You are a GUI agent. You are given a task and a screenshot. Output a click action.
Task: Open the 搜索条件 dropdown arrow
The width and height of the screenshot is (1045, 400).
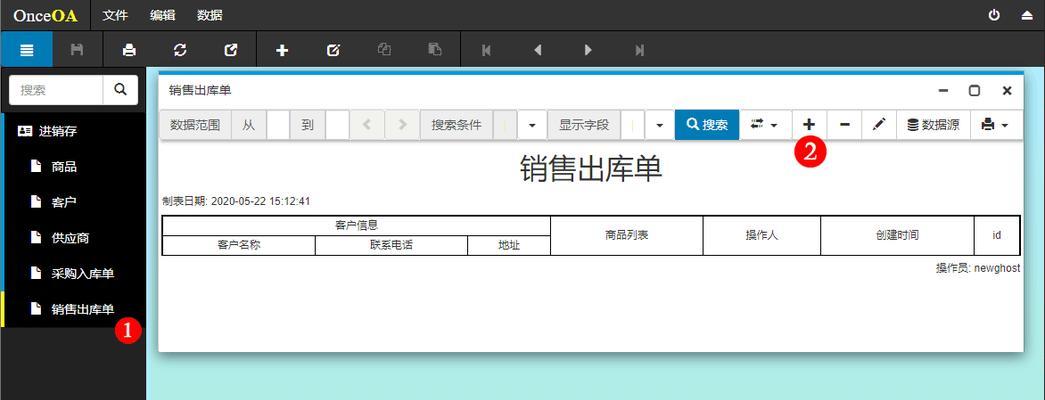(532, 125)
